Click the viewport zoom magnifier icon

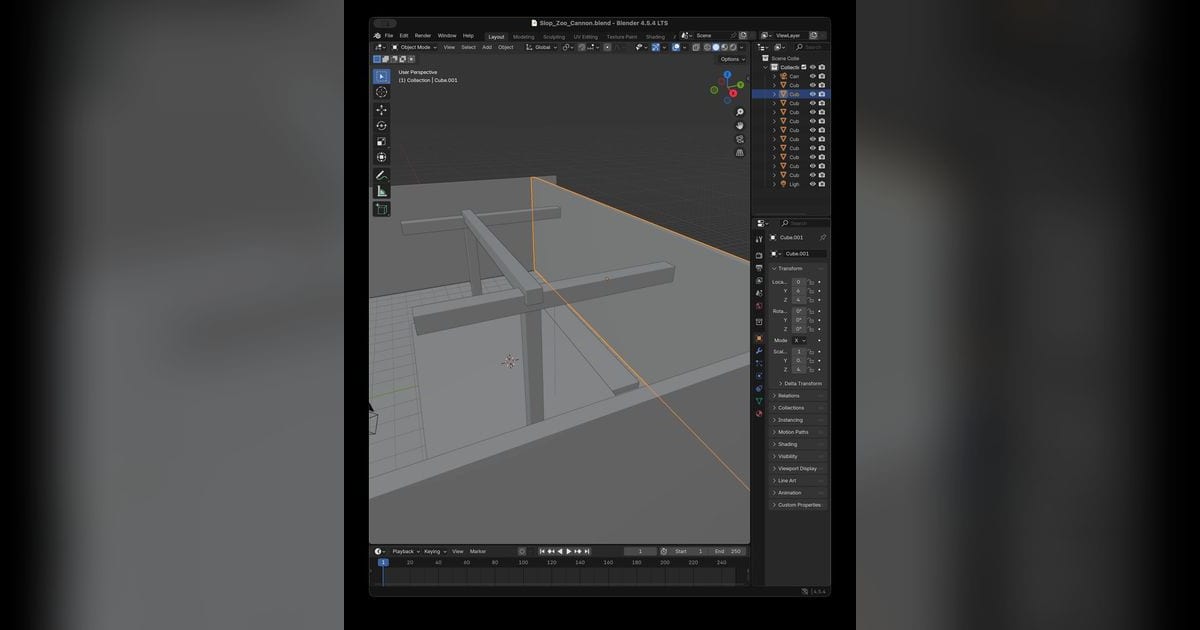pyautogui.click(x=740, y=112)
